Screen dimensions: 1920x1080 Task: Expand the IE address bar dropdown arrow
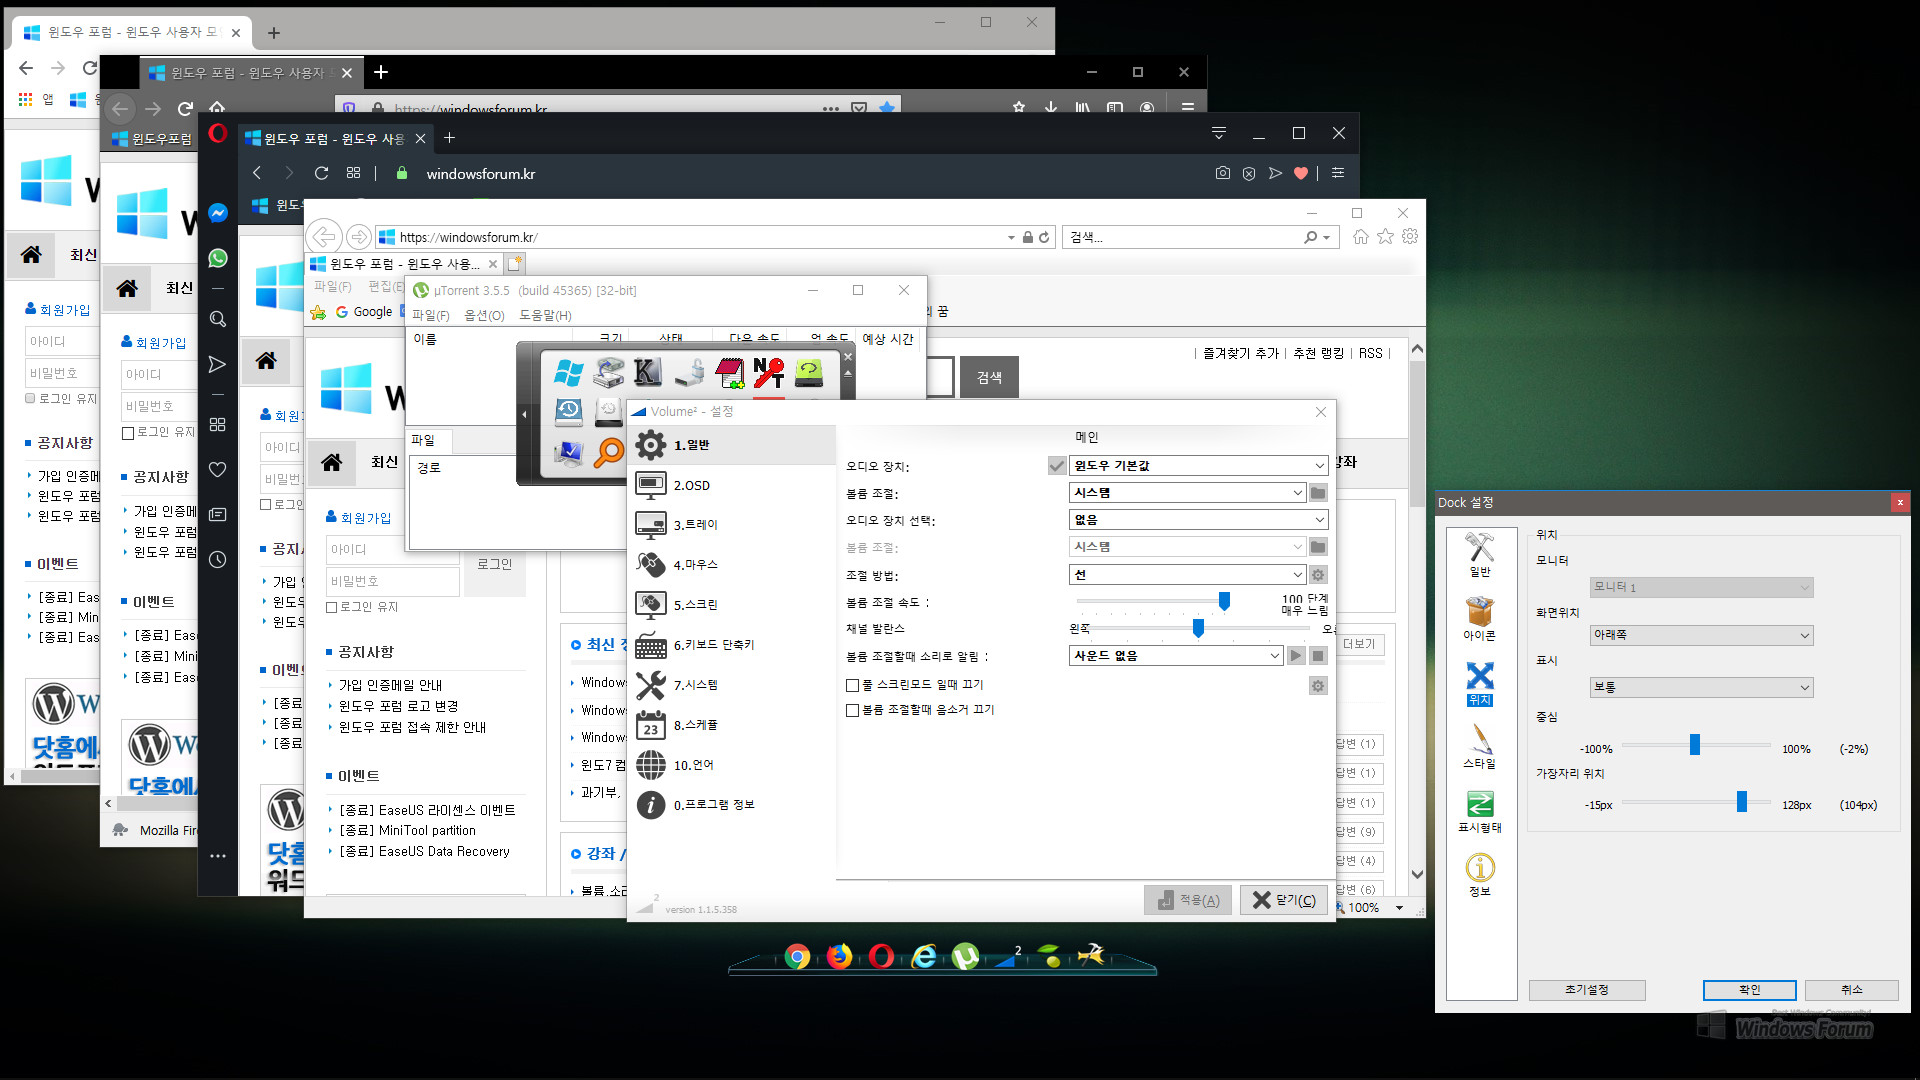click(x=1011, y=238)
